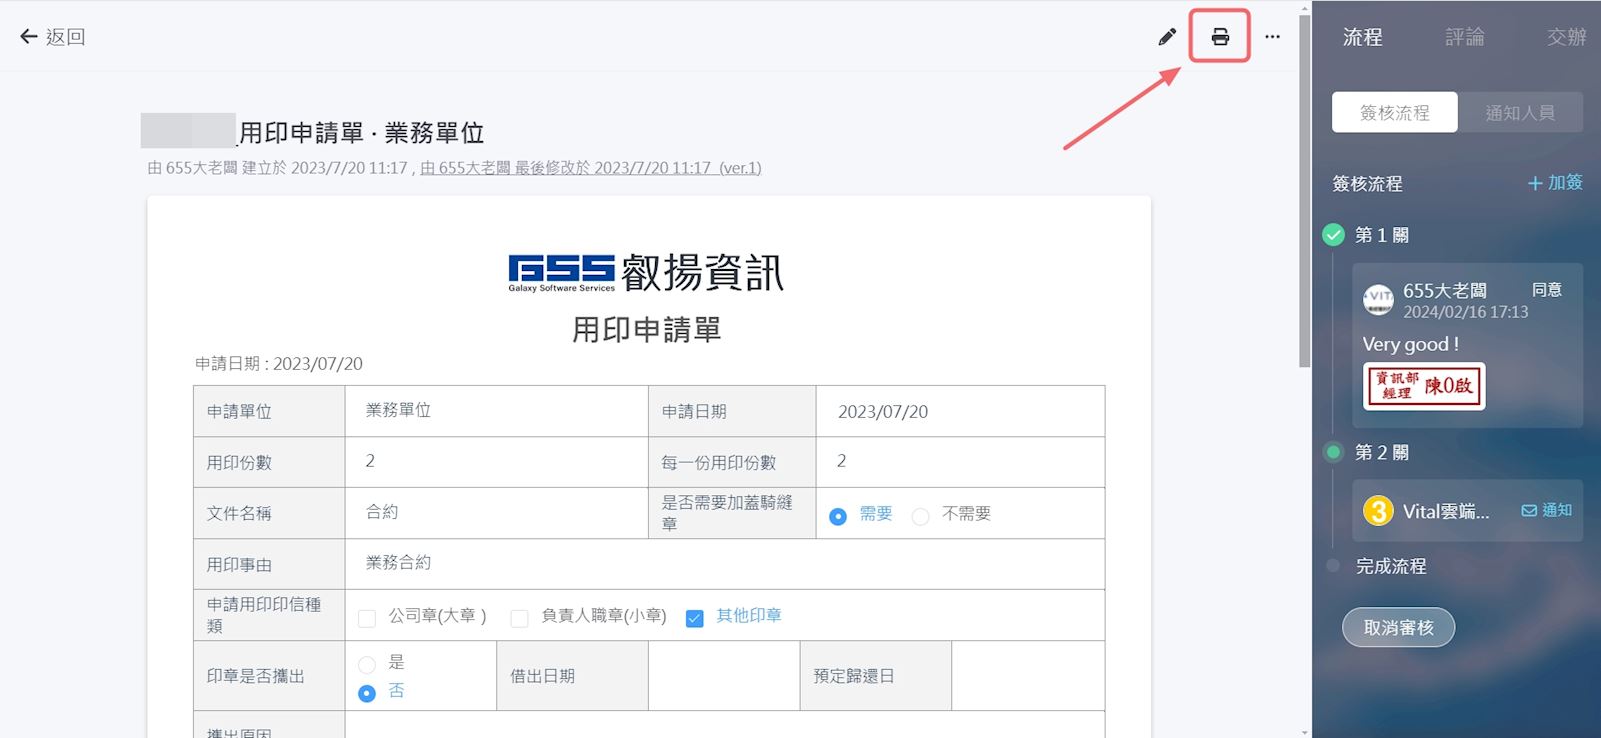1601x738 pixels.
Task: Check the 公司章(大章) checkbox
Action: (367, 618)
